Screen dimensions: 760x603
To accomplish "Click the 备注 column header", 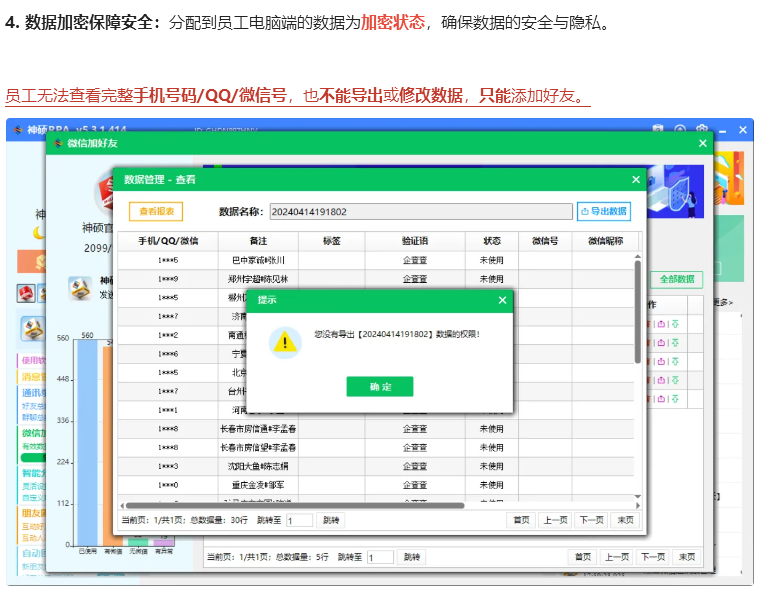I will tap(258, 241).
